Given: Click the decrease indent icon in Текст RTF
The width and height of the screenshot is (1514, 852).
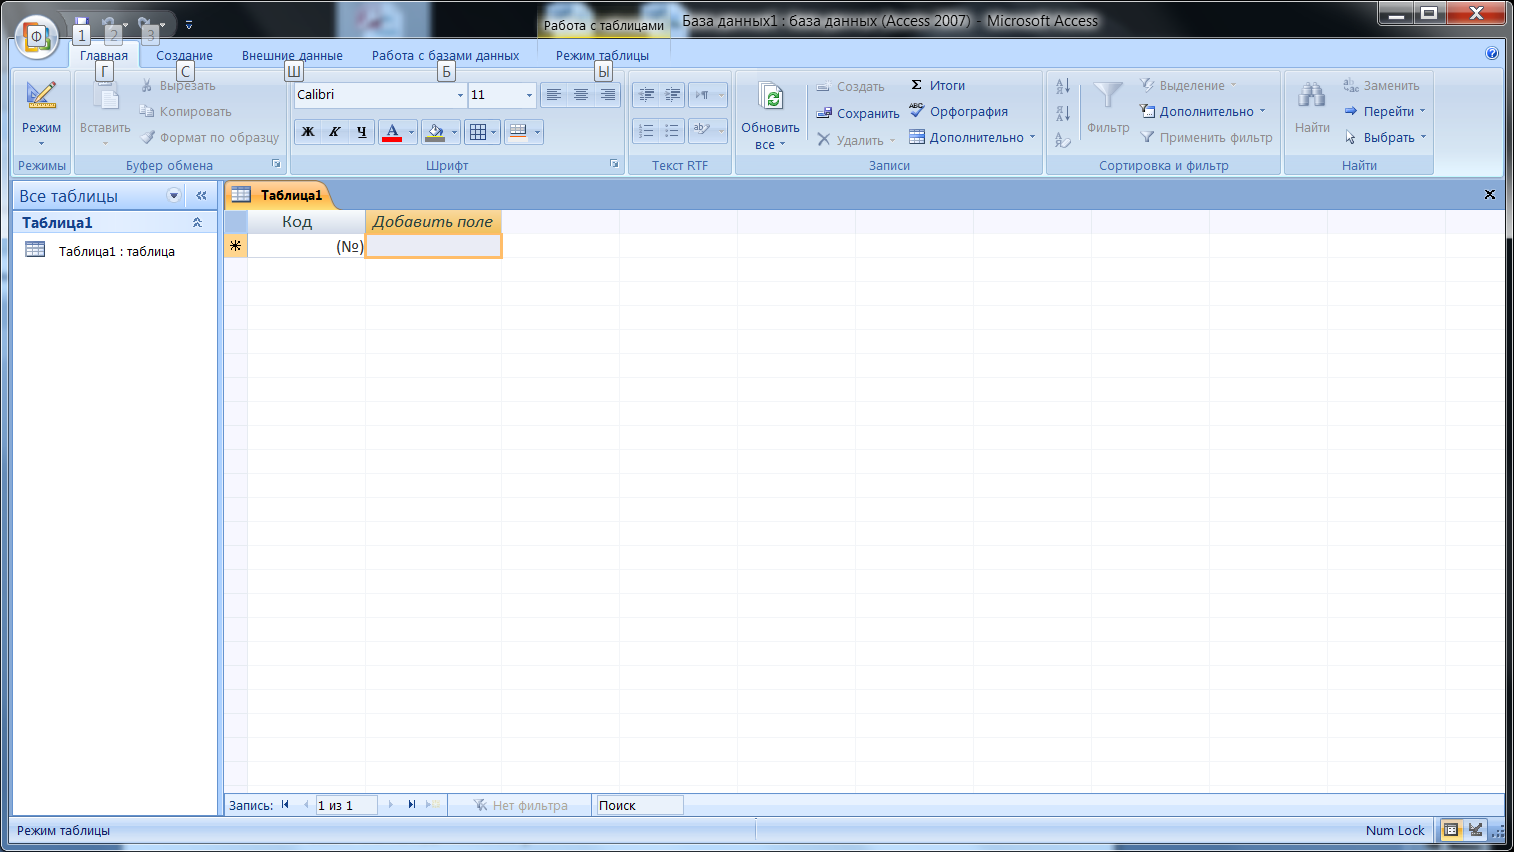Looking at the screenshot, I should tap(646, 95).
